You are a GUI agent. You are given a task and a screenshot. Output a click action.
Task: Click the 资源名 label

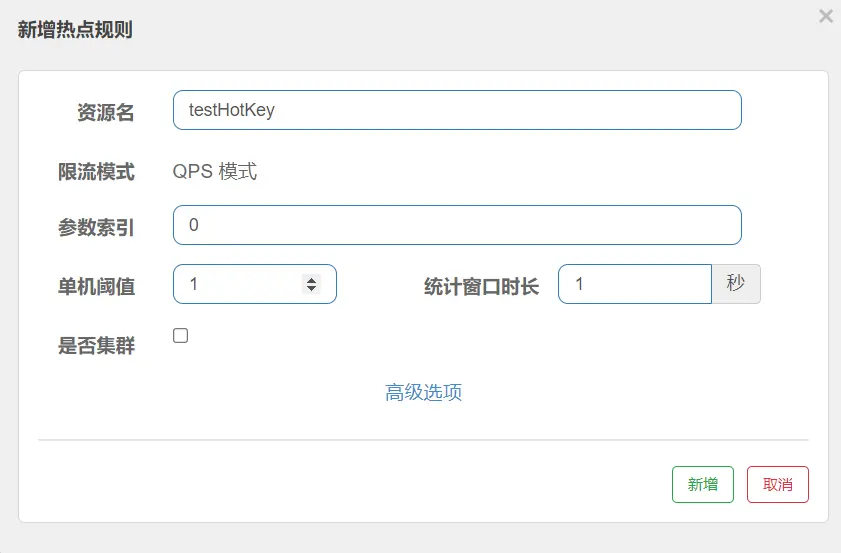click(106, 113)
